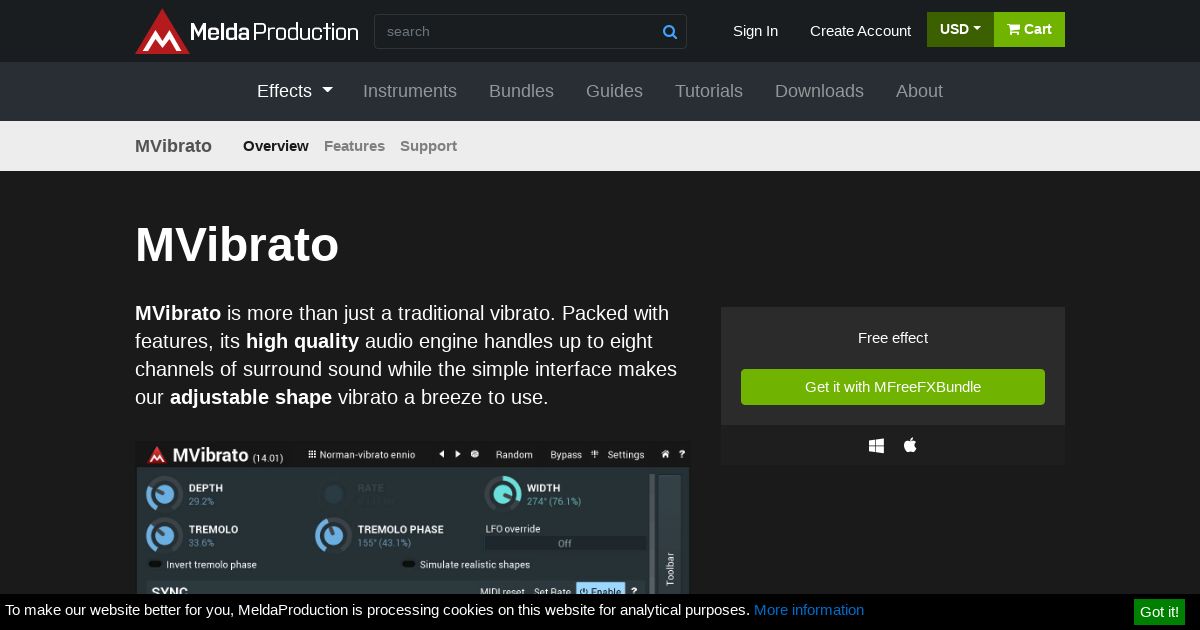1200x630 pixels.
Task: Click the WIDTH value 274° (76.1%)
Action: (554, 502)
